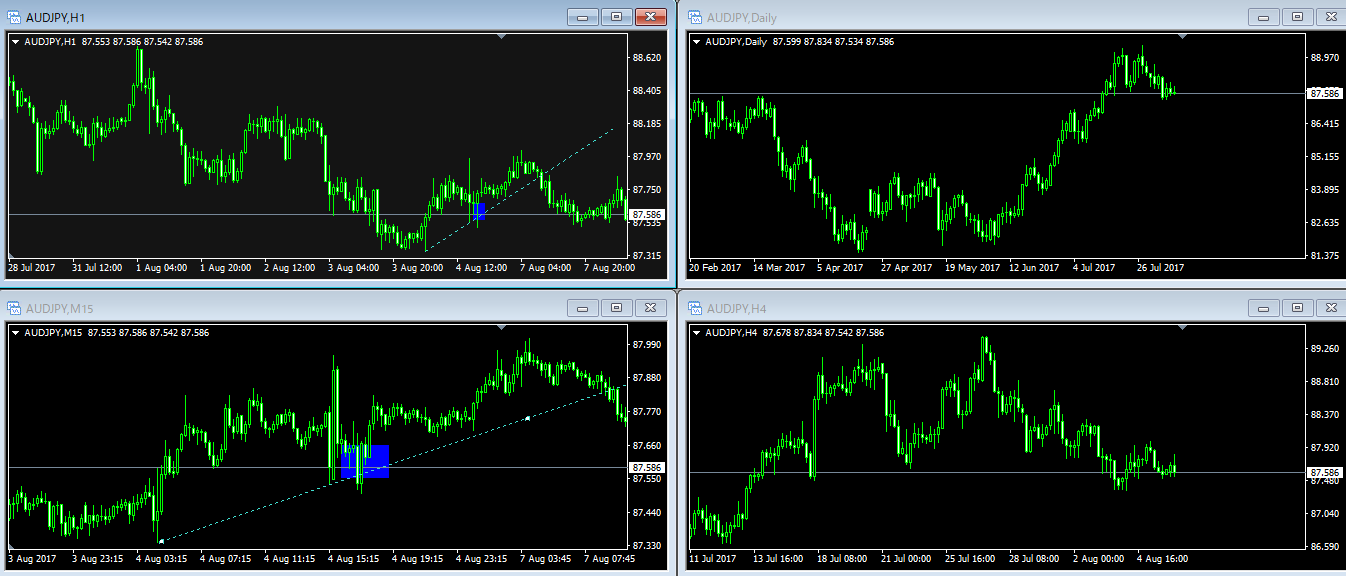Click the AUDJPY,Daily window chart icon
Screen dimensions: 1346x576
click(694, 17)
